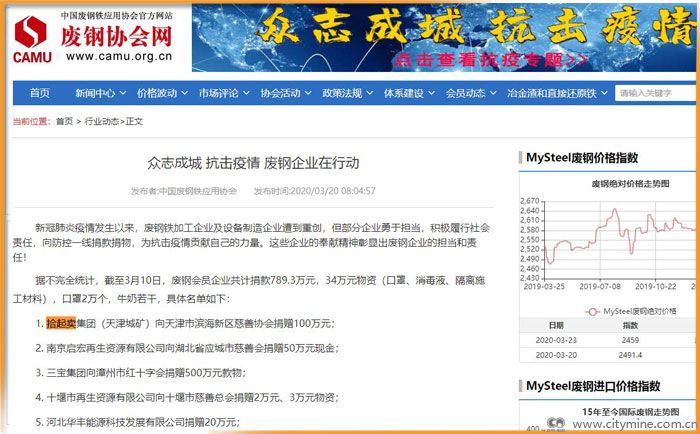
Task: Click the MySteel废钢价格指数 section heading
Action: tap(583, 158)
